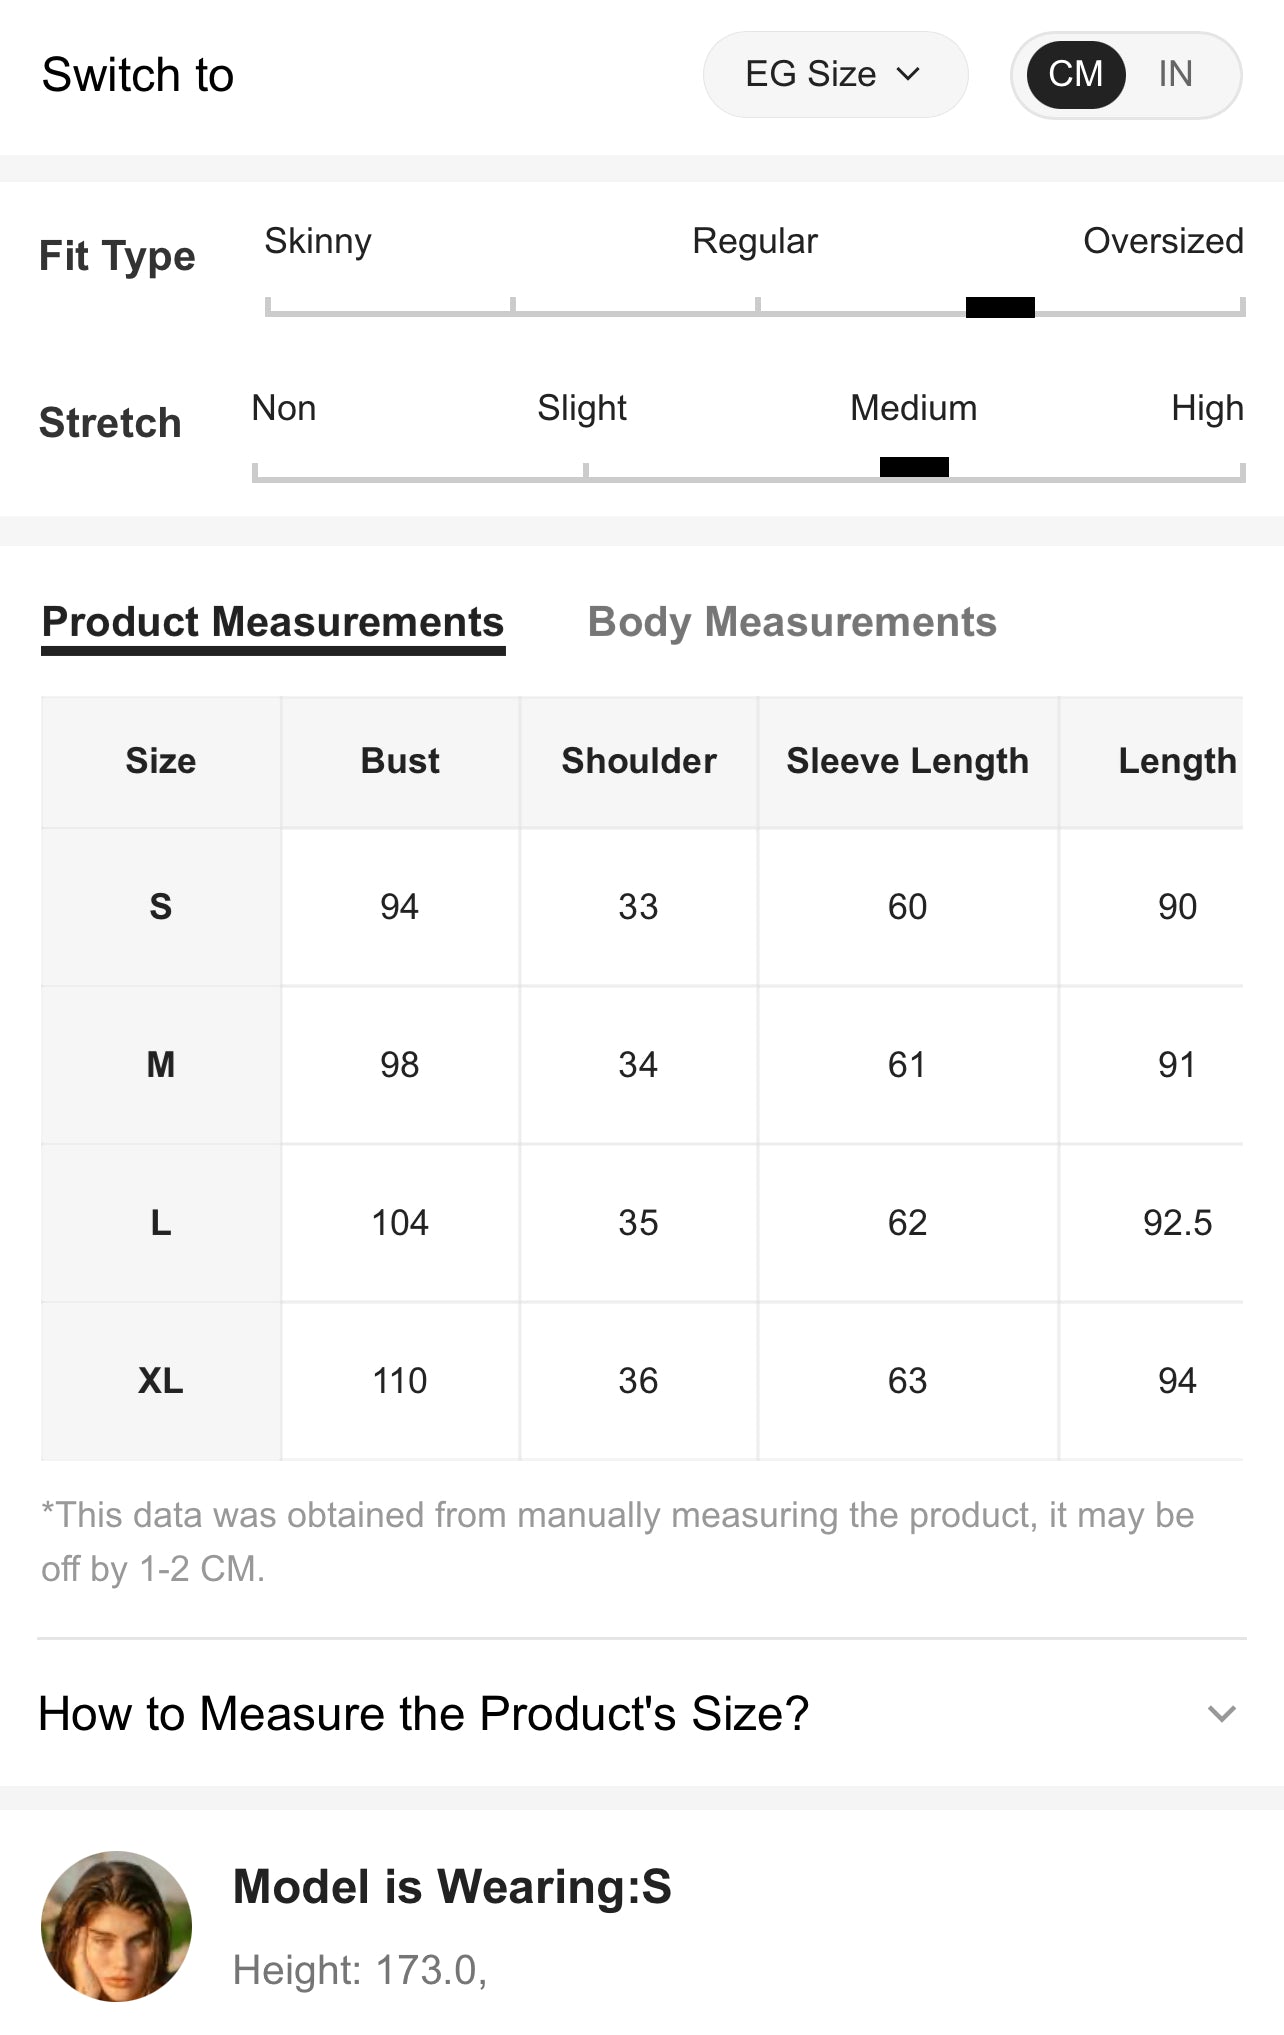Viewport: 1284px width, 2035px height.
Task: Click the Shoulder column header
Action: click(x=639, y=761)
